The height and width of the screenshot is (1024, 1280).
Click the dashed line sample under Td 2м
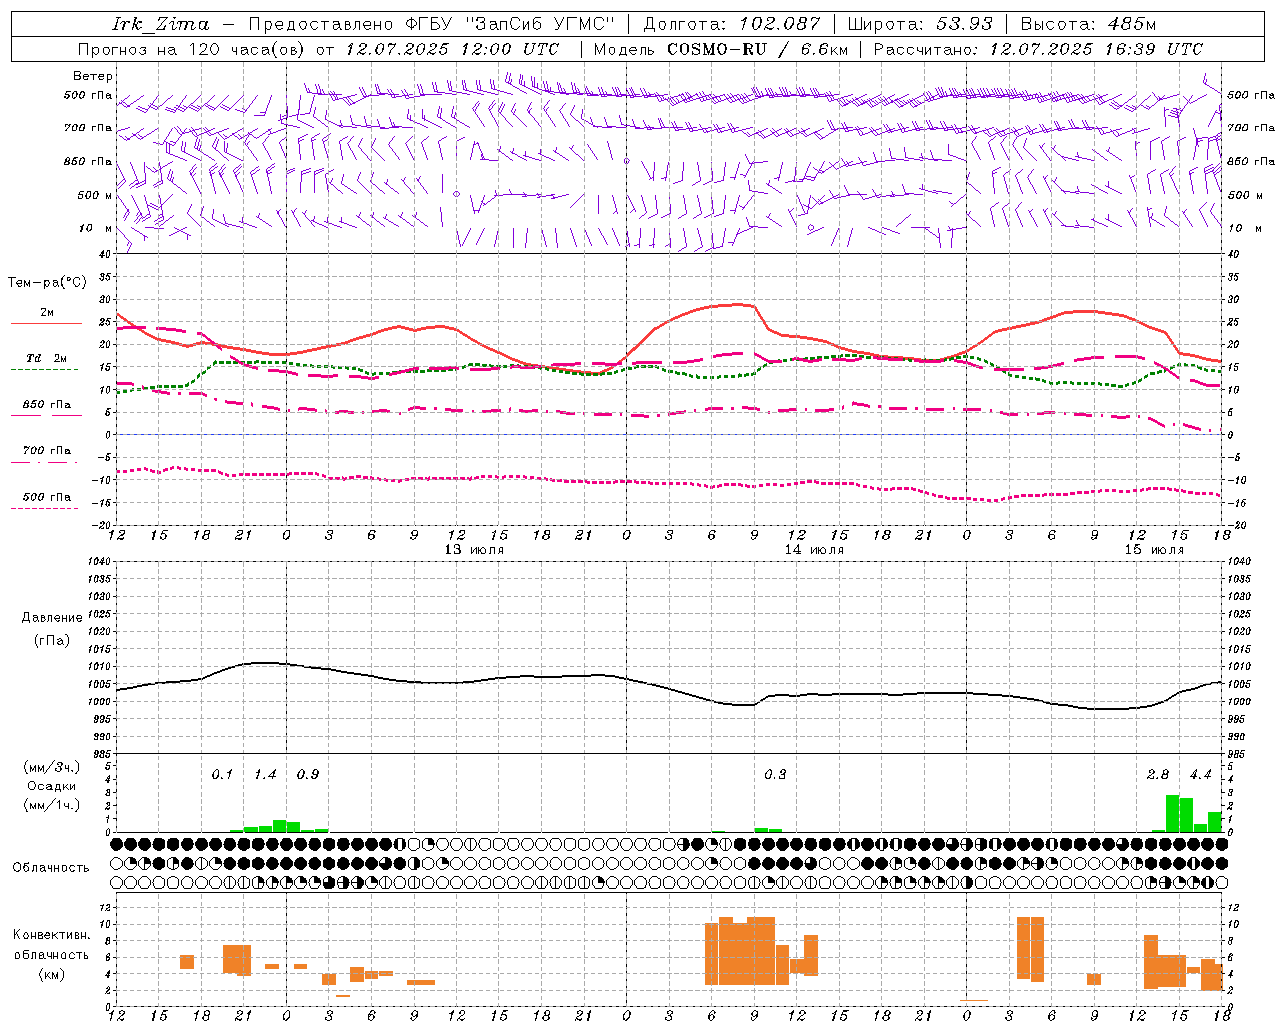tap(44, 369)
